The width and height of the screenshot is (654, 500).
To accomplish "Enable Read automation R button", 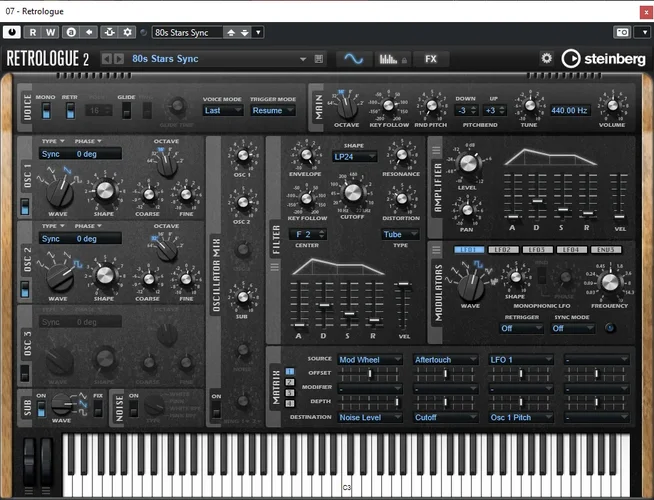I will click(x=32, y=32).
